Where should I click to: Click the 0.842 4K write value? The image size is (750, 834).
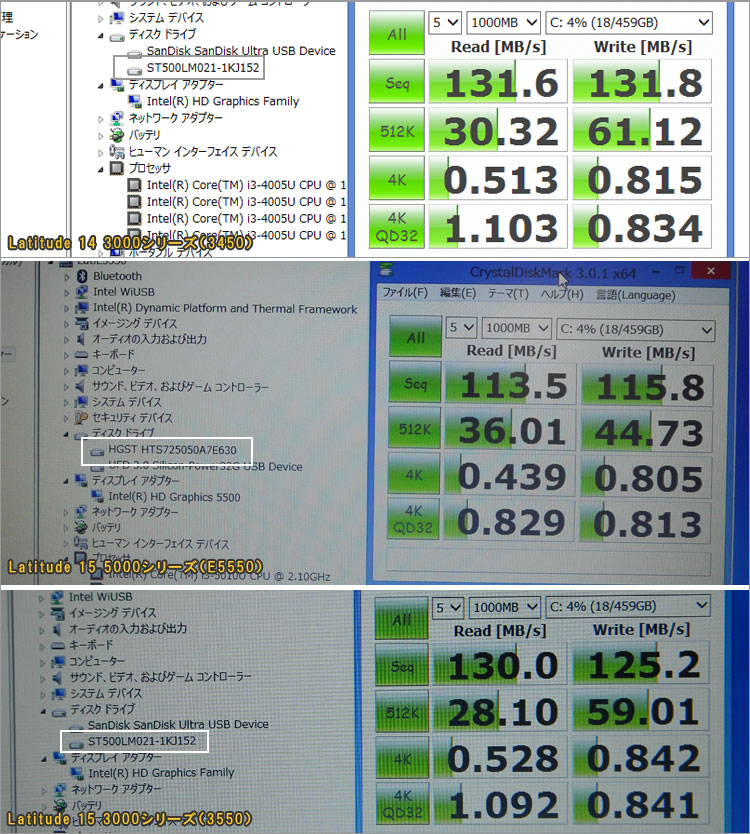click(640, 758)
